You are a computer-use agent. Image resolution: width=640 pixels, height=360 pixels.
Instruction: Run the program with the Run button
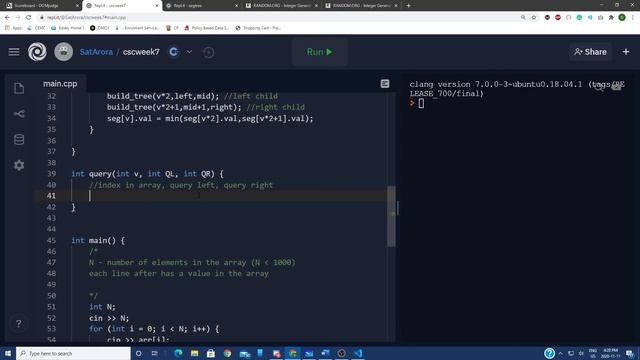click(320, 52)
